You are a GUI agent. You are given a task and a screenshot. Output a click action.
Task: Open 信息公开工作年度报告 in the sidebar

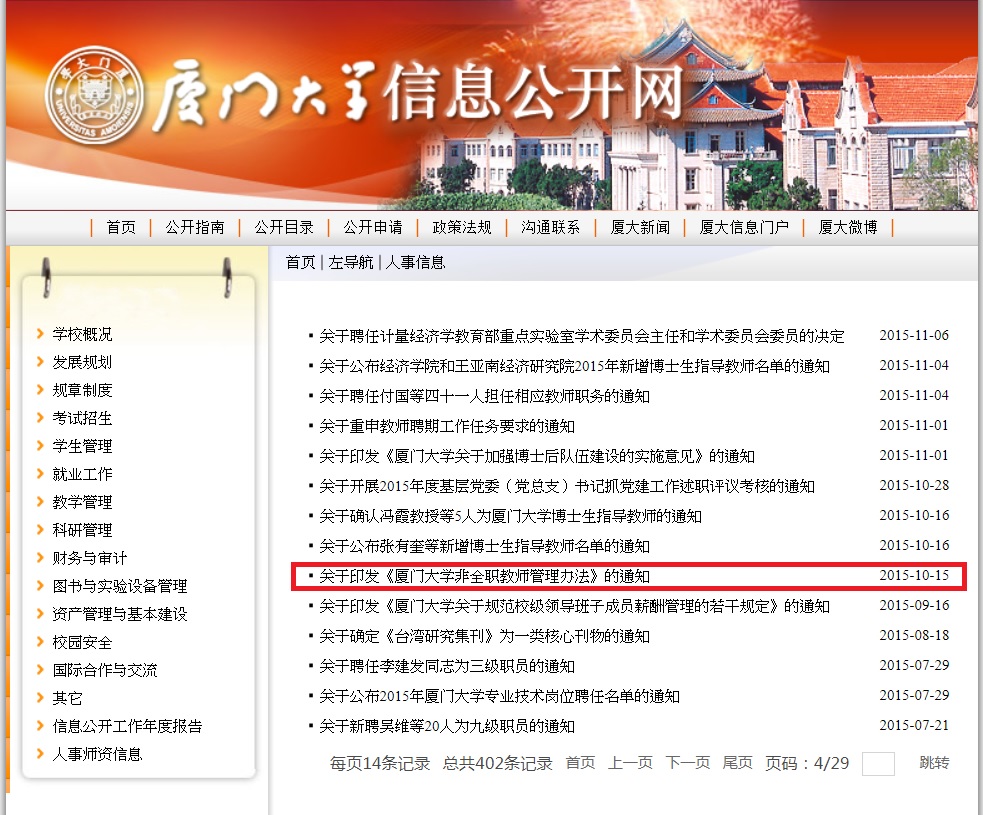pos(127,726)
